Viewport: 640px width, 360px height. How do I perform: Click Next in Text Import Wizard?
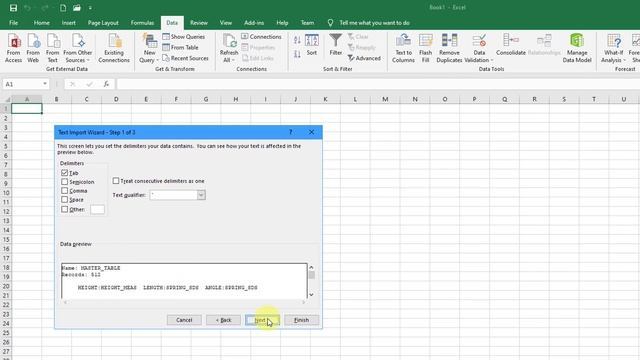262,320
